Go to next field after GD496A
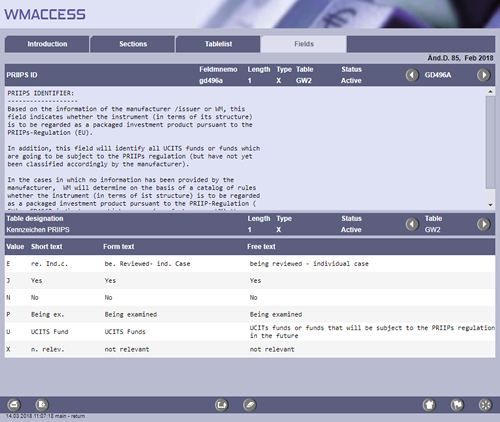Screen dimensions: 500x422 click(x=484, y=75)
